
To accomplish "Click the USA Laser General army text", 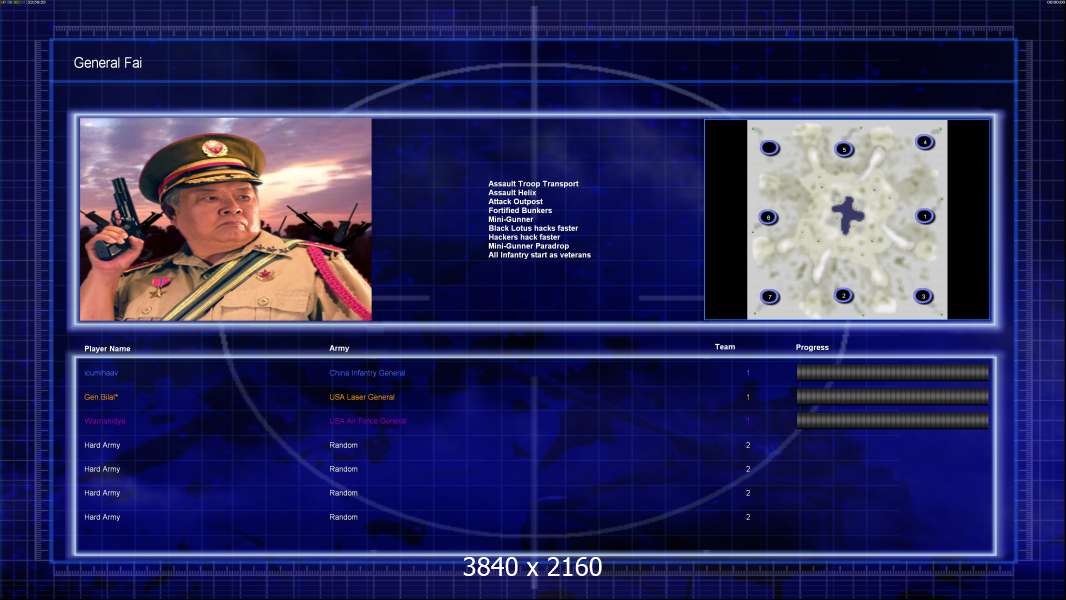I will click(x=362, y=397).
